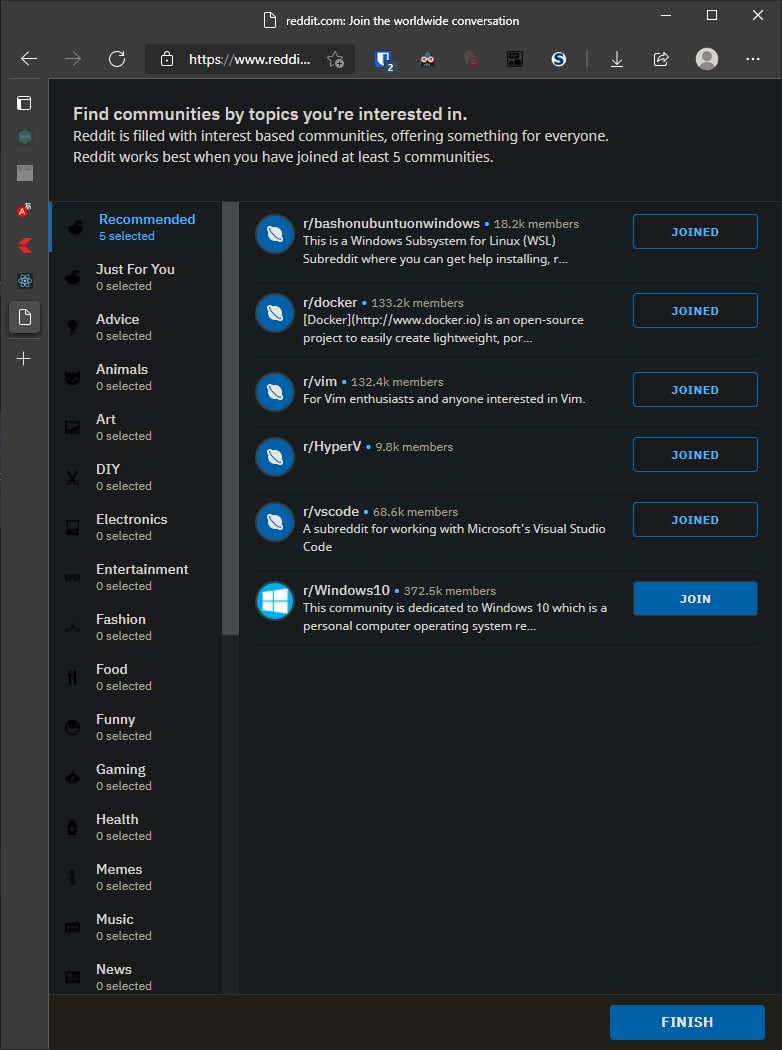Open r/bashonubuntuonwindows name link
The height and width of the screenshot is (1050, 782).
pyautogui.click(x=391, y=224)
